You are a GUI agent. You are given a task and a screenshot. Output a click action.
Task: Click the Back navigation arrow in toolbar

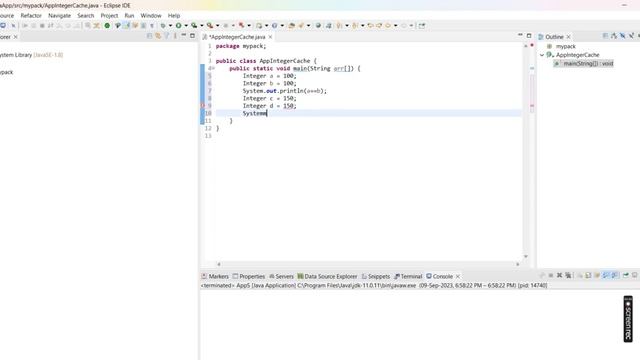tap(388, 25)
